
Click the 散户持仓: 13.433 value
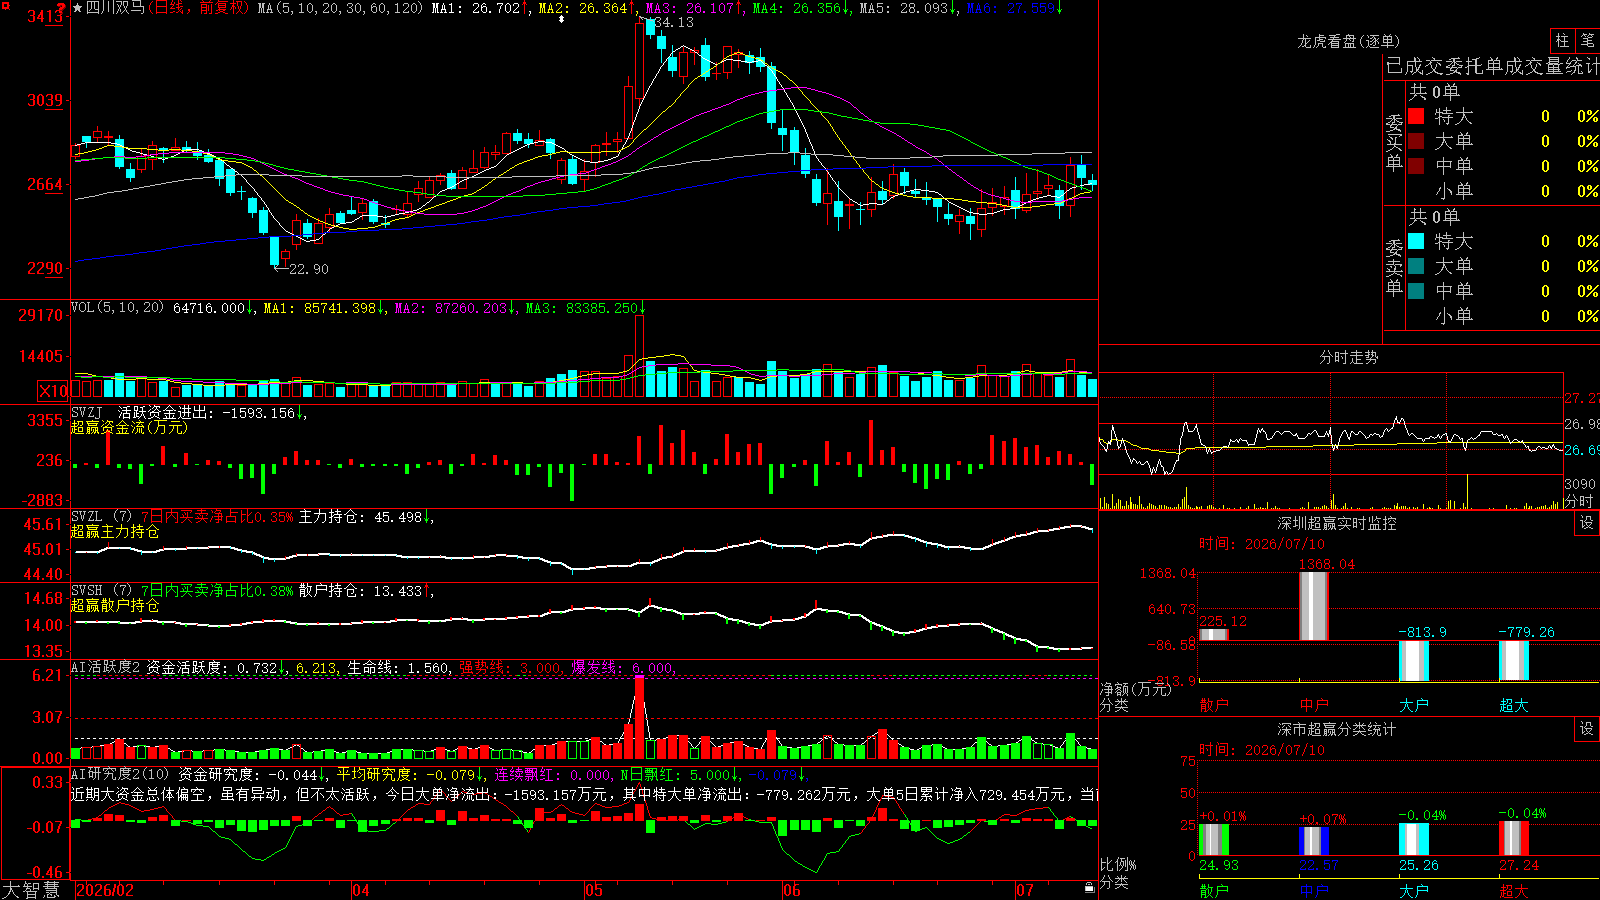point(361,591)
